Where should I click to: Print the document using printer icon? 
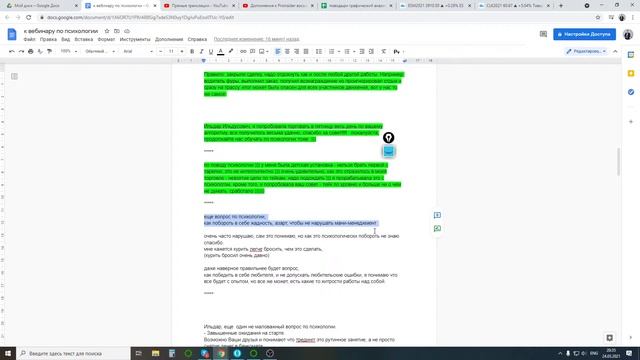(x=31, y=51)
